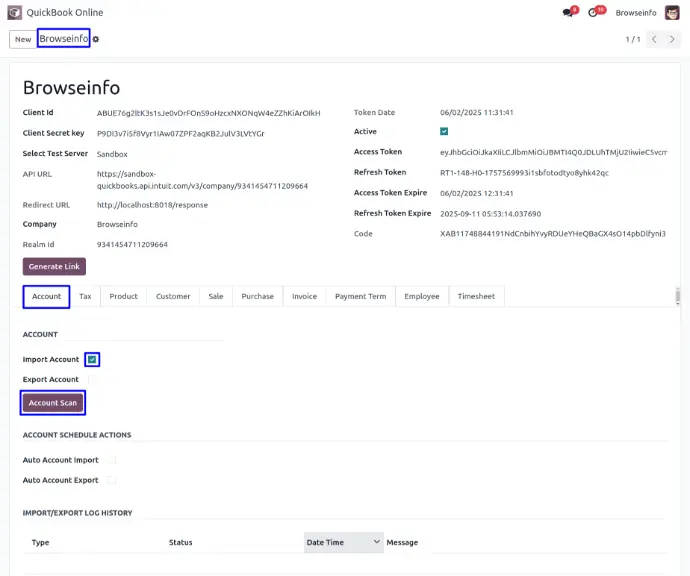Switch to the Timesheet tab

pyautogui.click(x=476, y=297)
